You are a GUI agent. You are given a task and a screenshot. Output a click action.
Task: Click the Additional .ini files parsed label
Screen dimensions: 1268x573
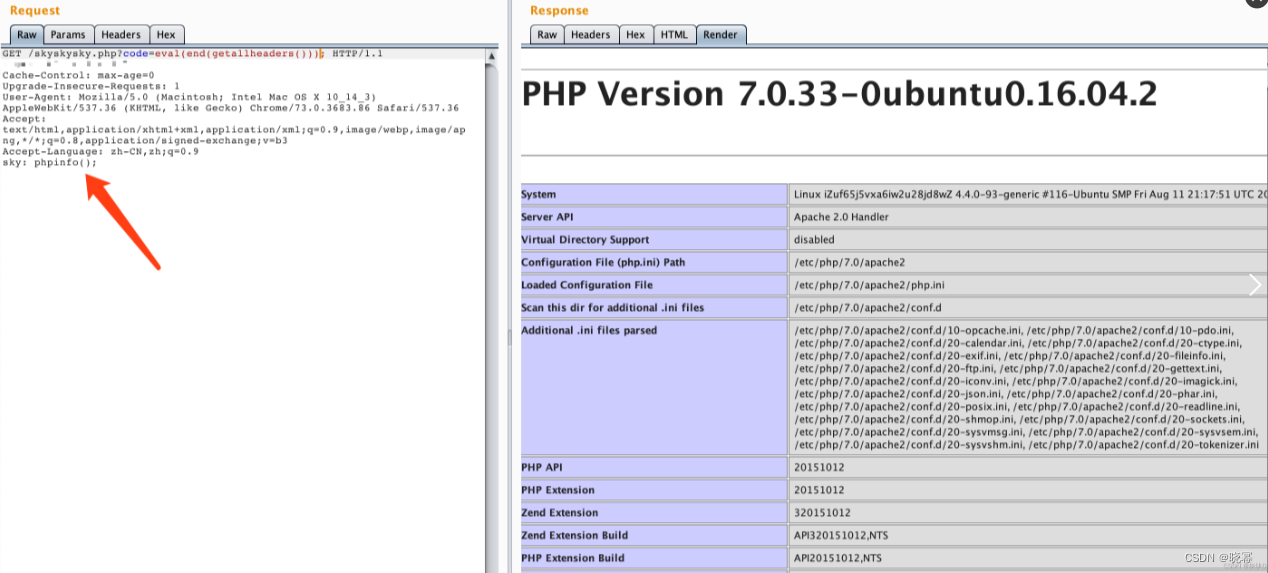[589, 331]
